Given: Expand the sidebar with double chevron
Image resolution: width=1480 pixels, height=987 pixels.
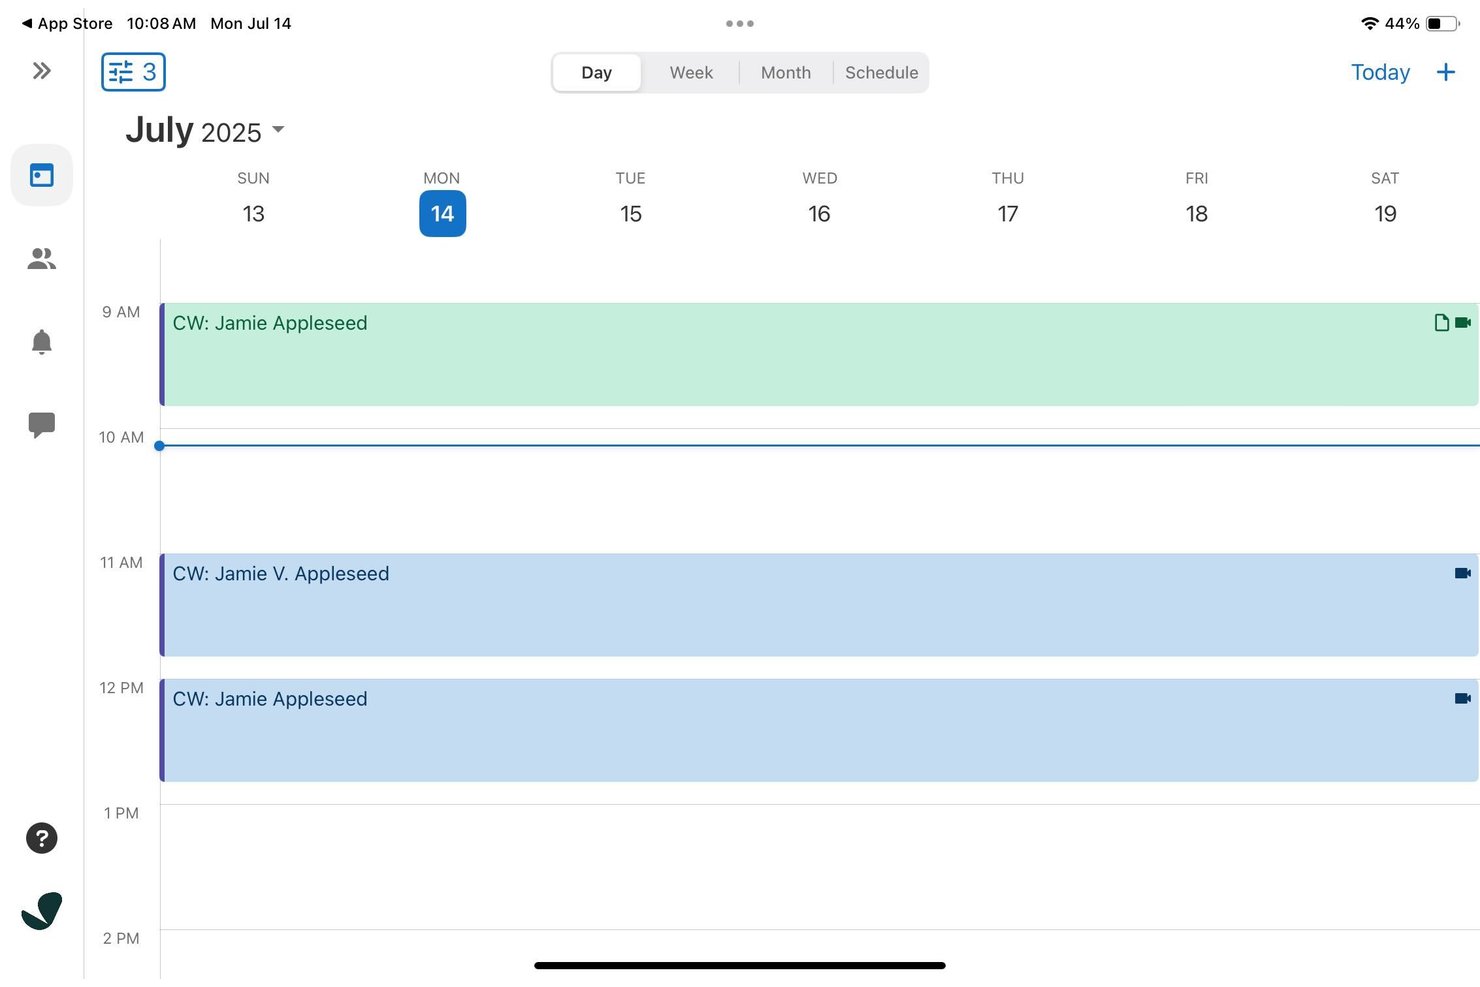Looking at the screenshot, I should click(x=41, y=71).
